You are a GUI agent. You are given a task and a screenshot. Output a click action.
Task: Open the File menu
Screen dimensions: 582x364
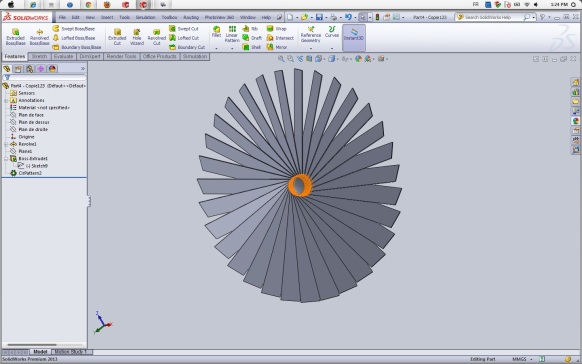pos(62,17)
